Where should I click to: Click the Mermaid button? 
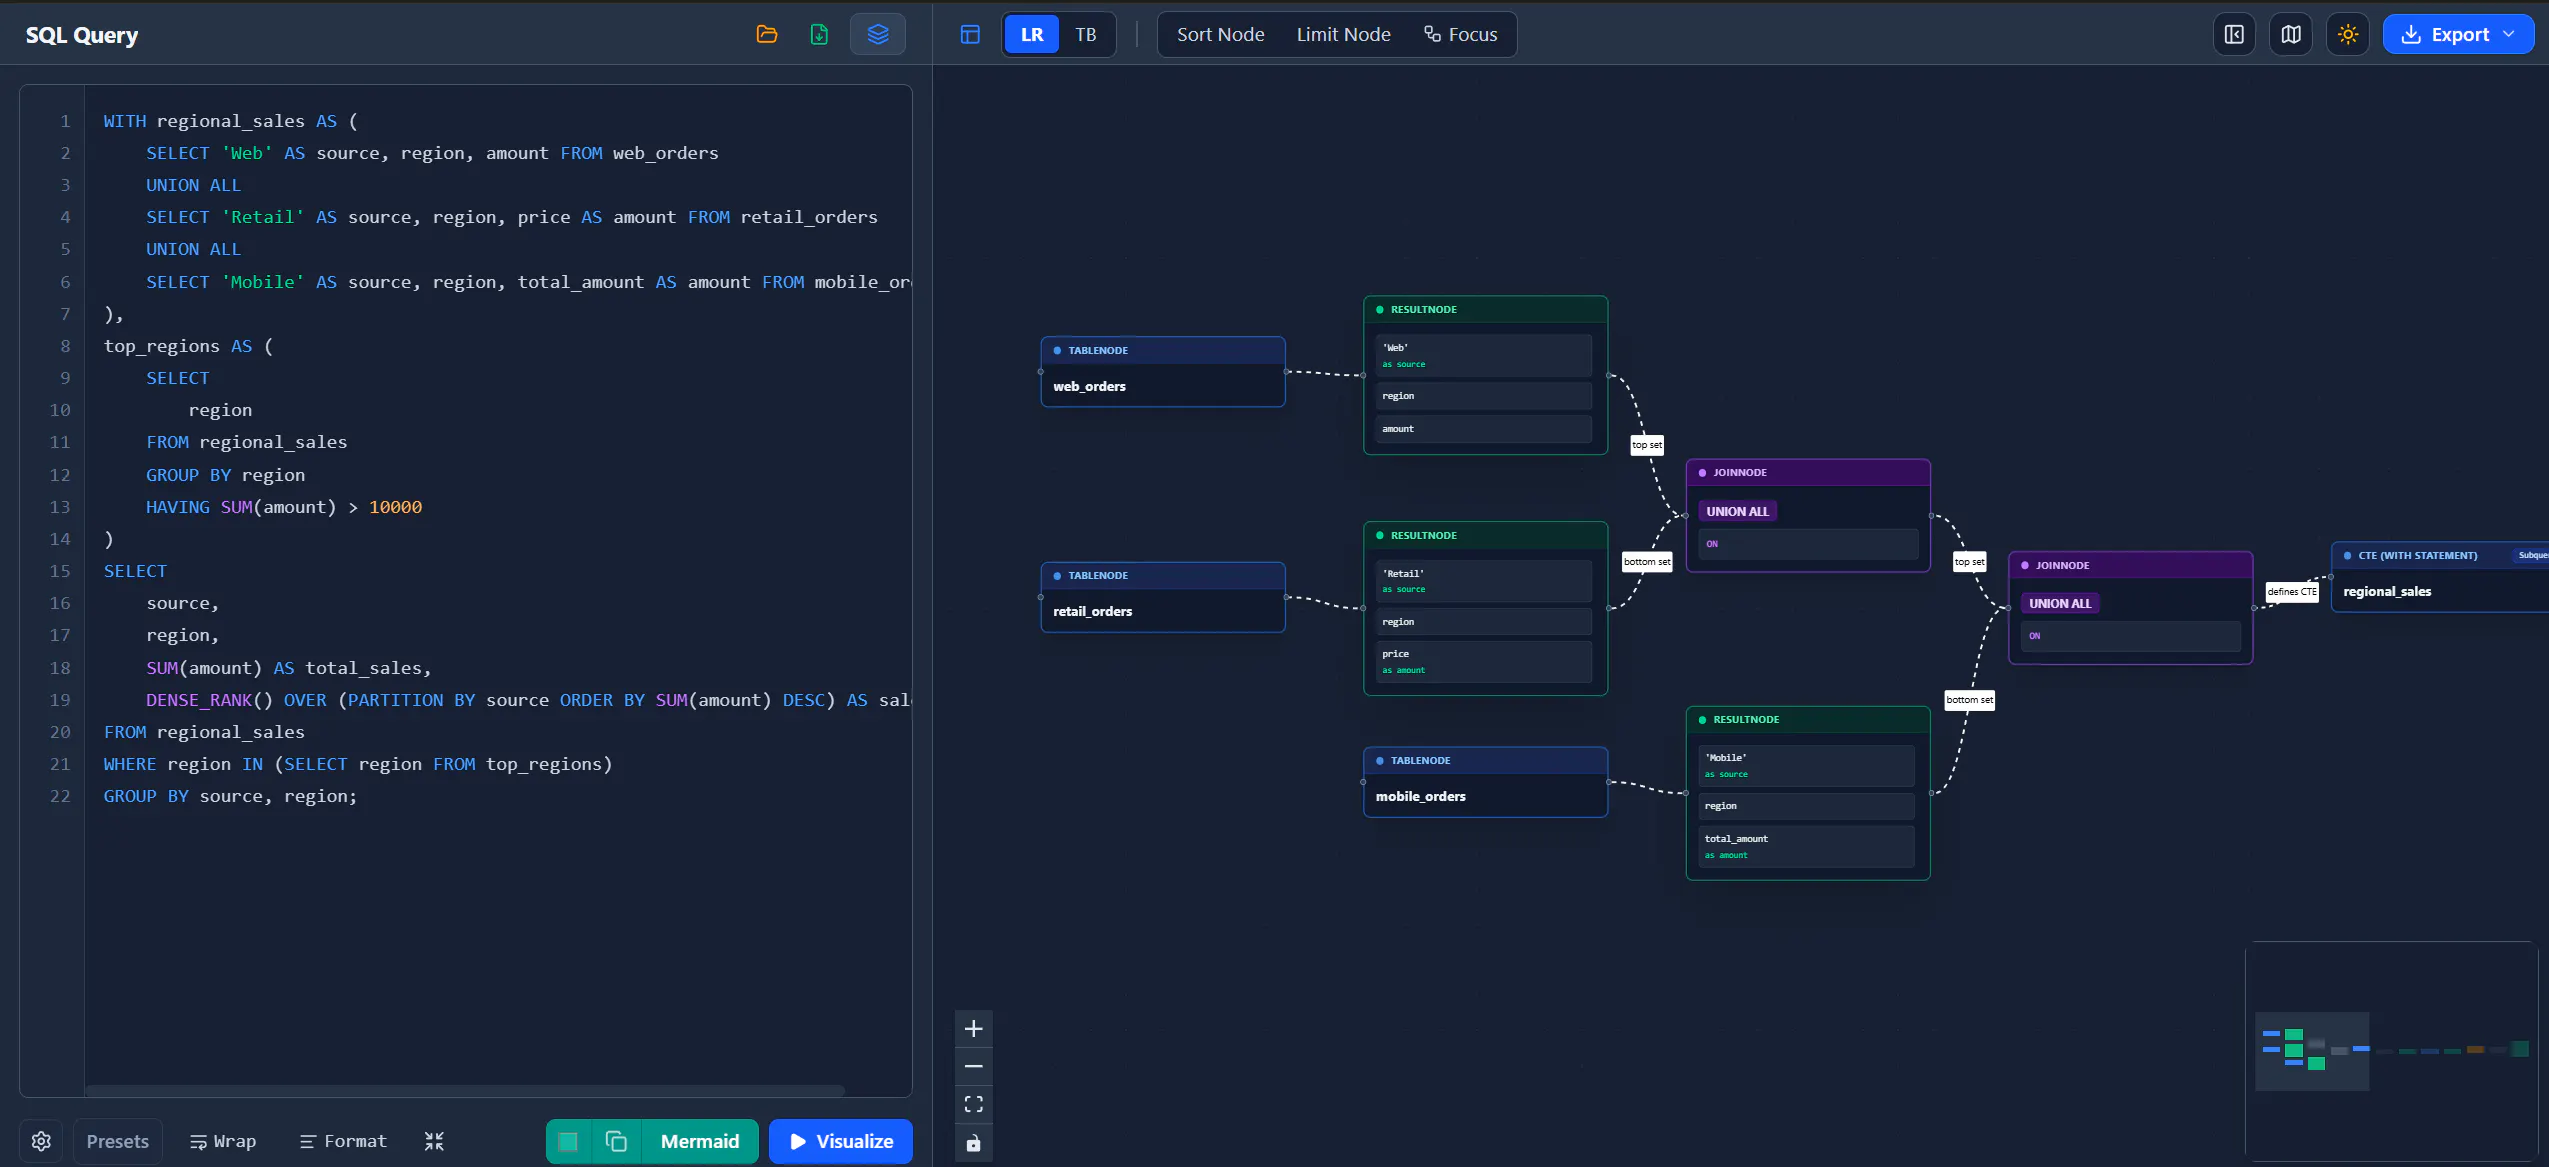700,1141
